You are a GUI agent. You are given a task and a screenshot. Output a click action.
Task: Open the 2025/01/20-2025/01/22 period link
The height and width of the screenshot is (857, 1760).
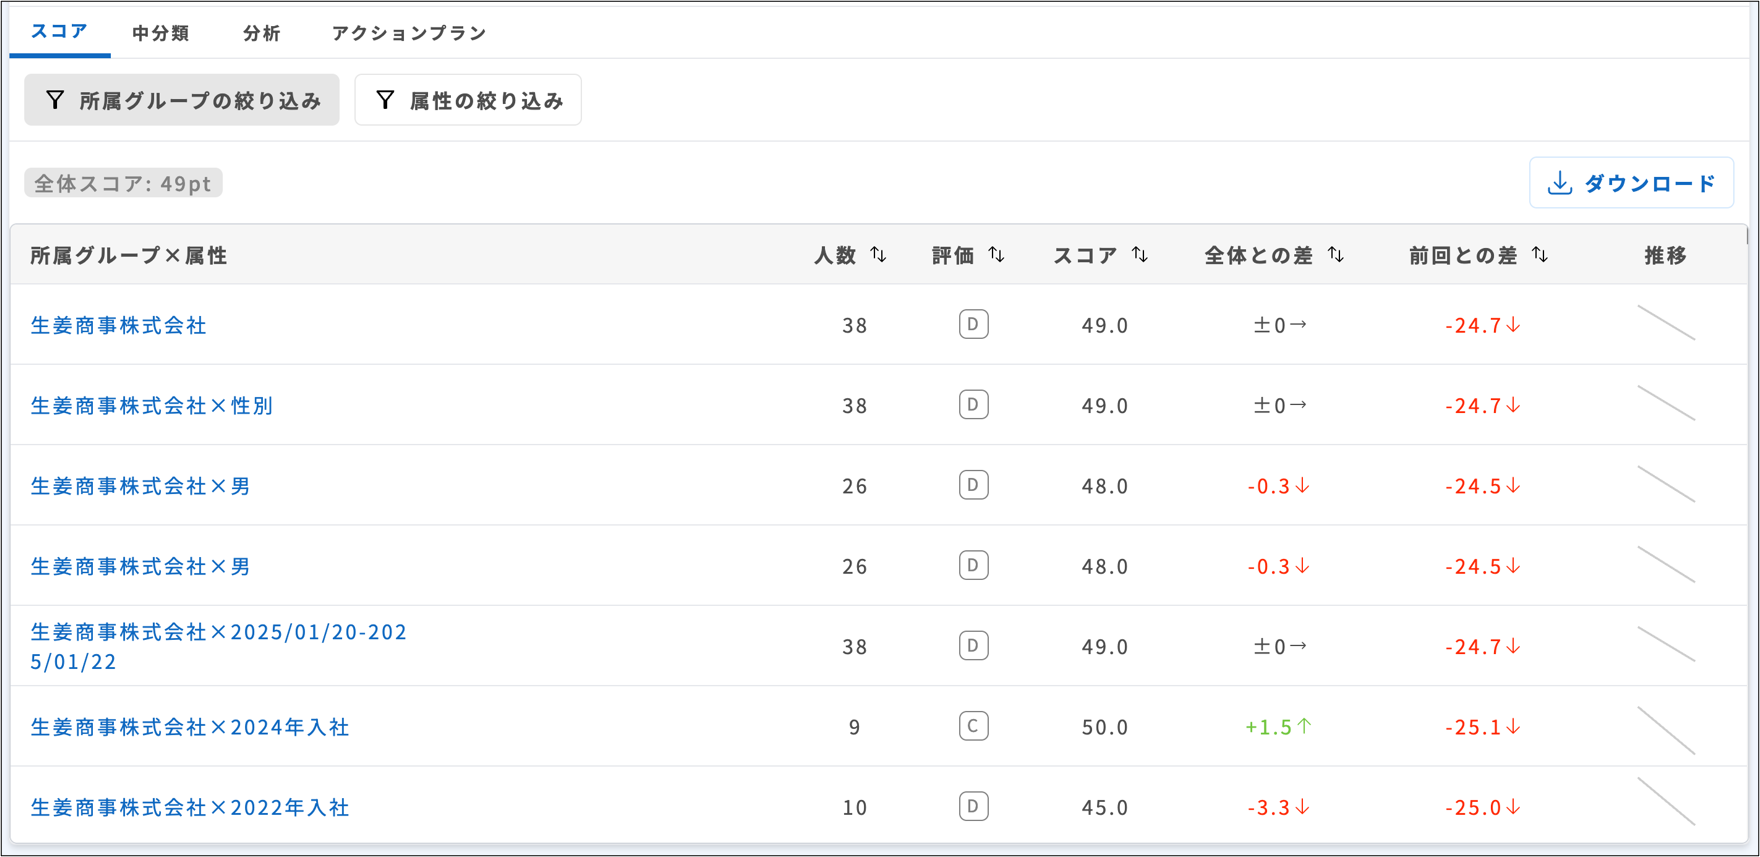218,646
